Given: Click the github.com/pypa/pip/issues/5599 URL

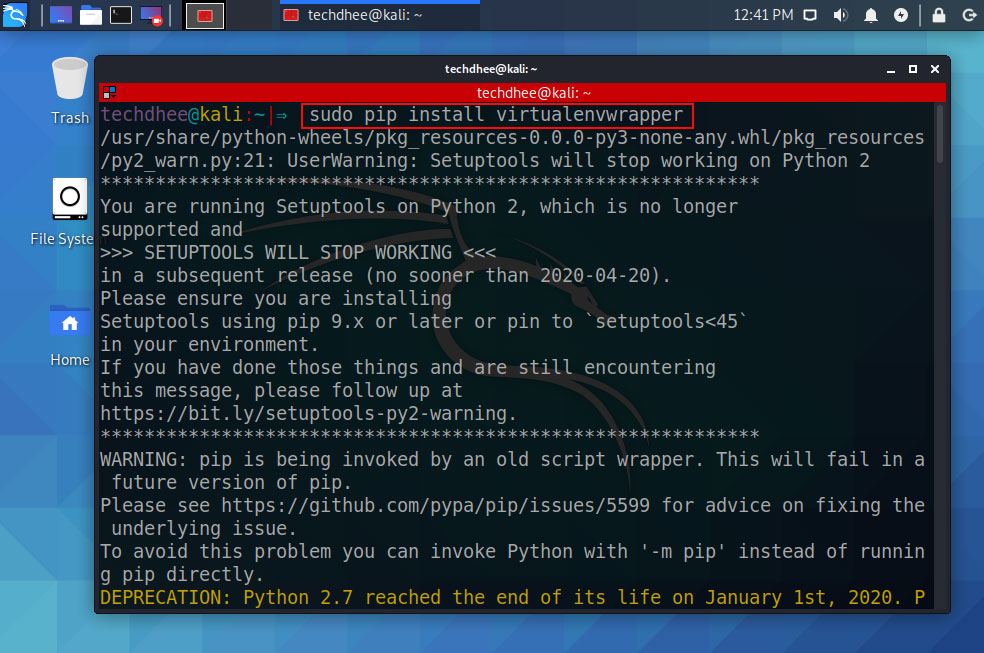Looking at the screenshot, I should click(x=436, y=506).
